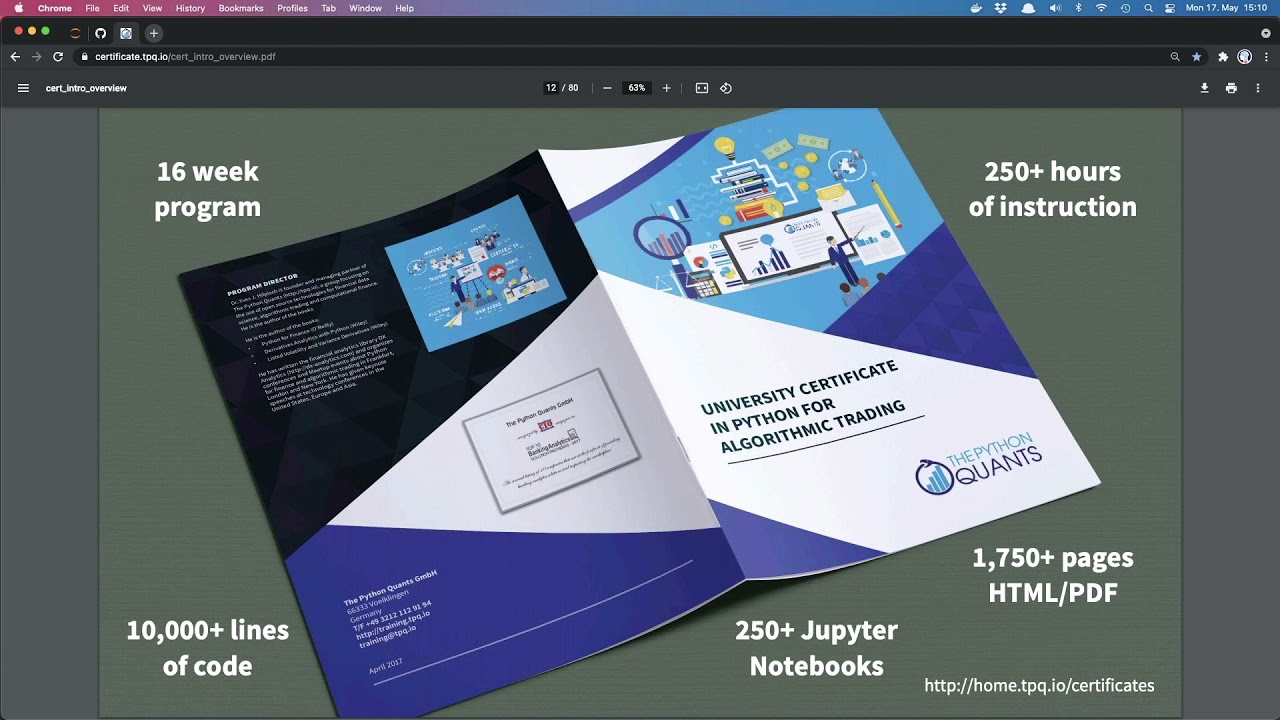Viewport: 1280px width, 720px height.
Task: Open the Window menu
Action: tap(365, 8)
